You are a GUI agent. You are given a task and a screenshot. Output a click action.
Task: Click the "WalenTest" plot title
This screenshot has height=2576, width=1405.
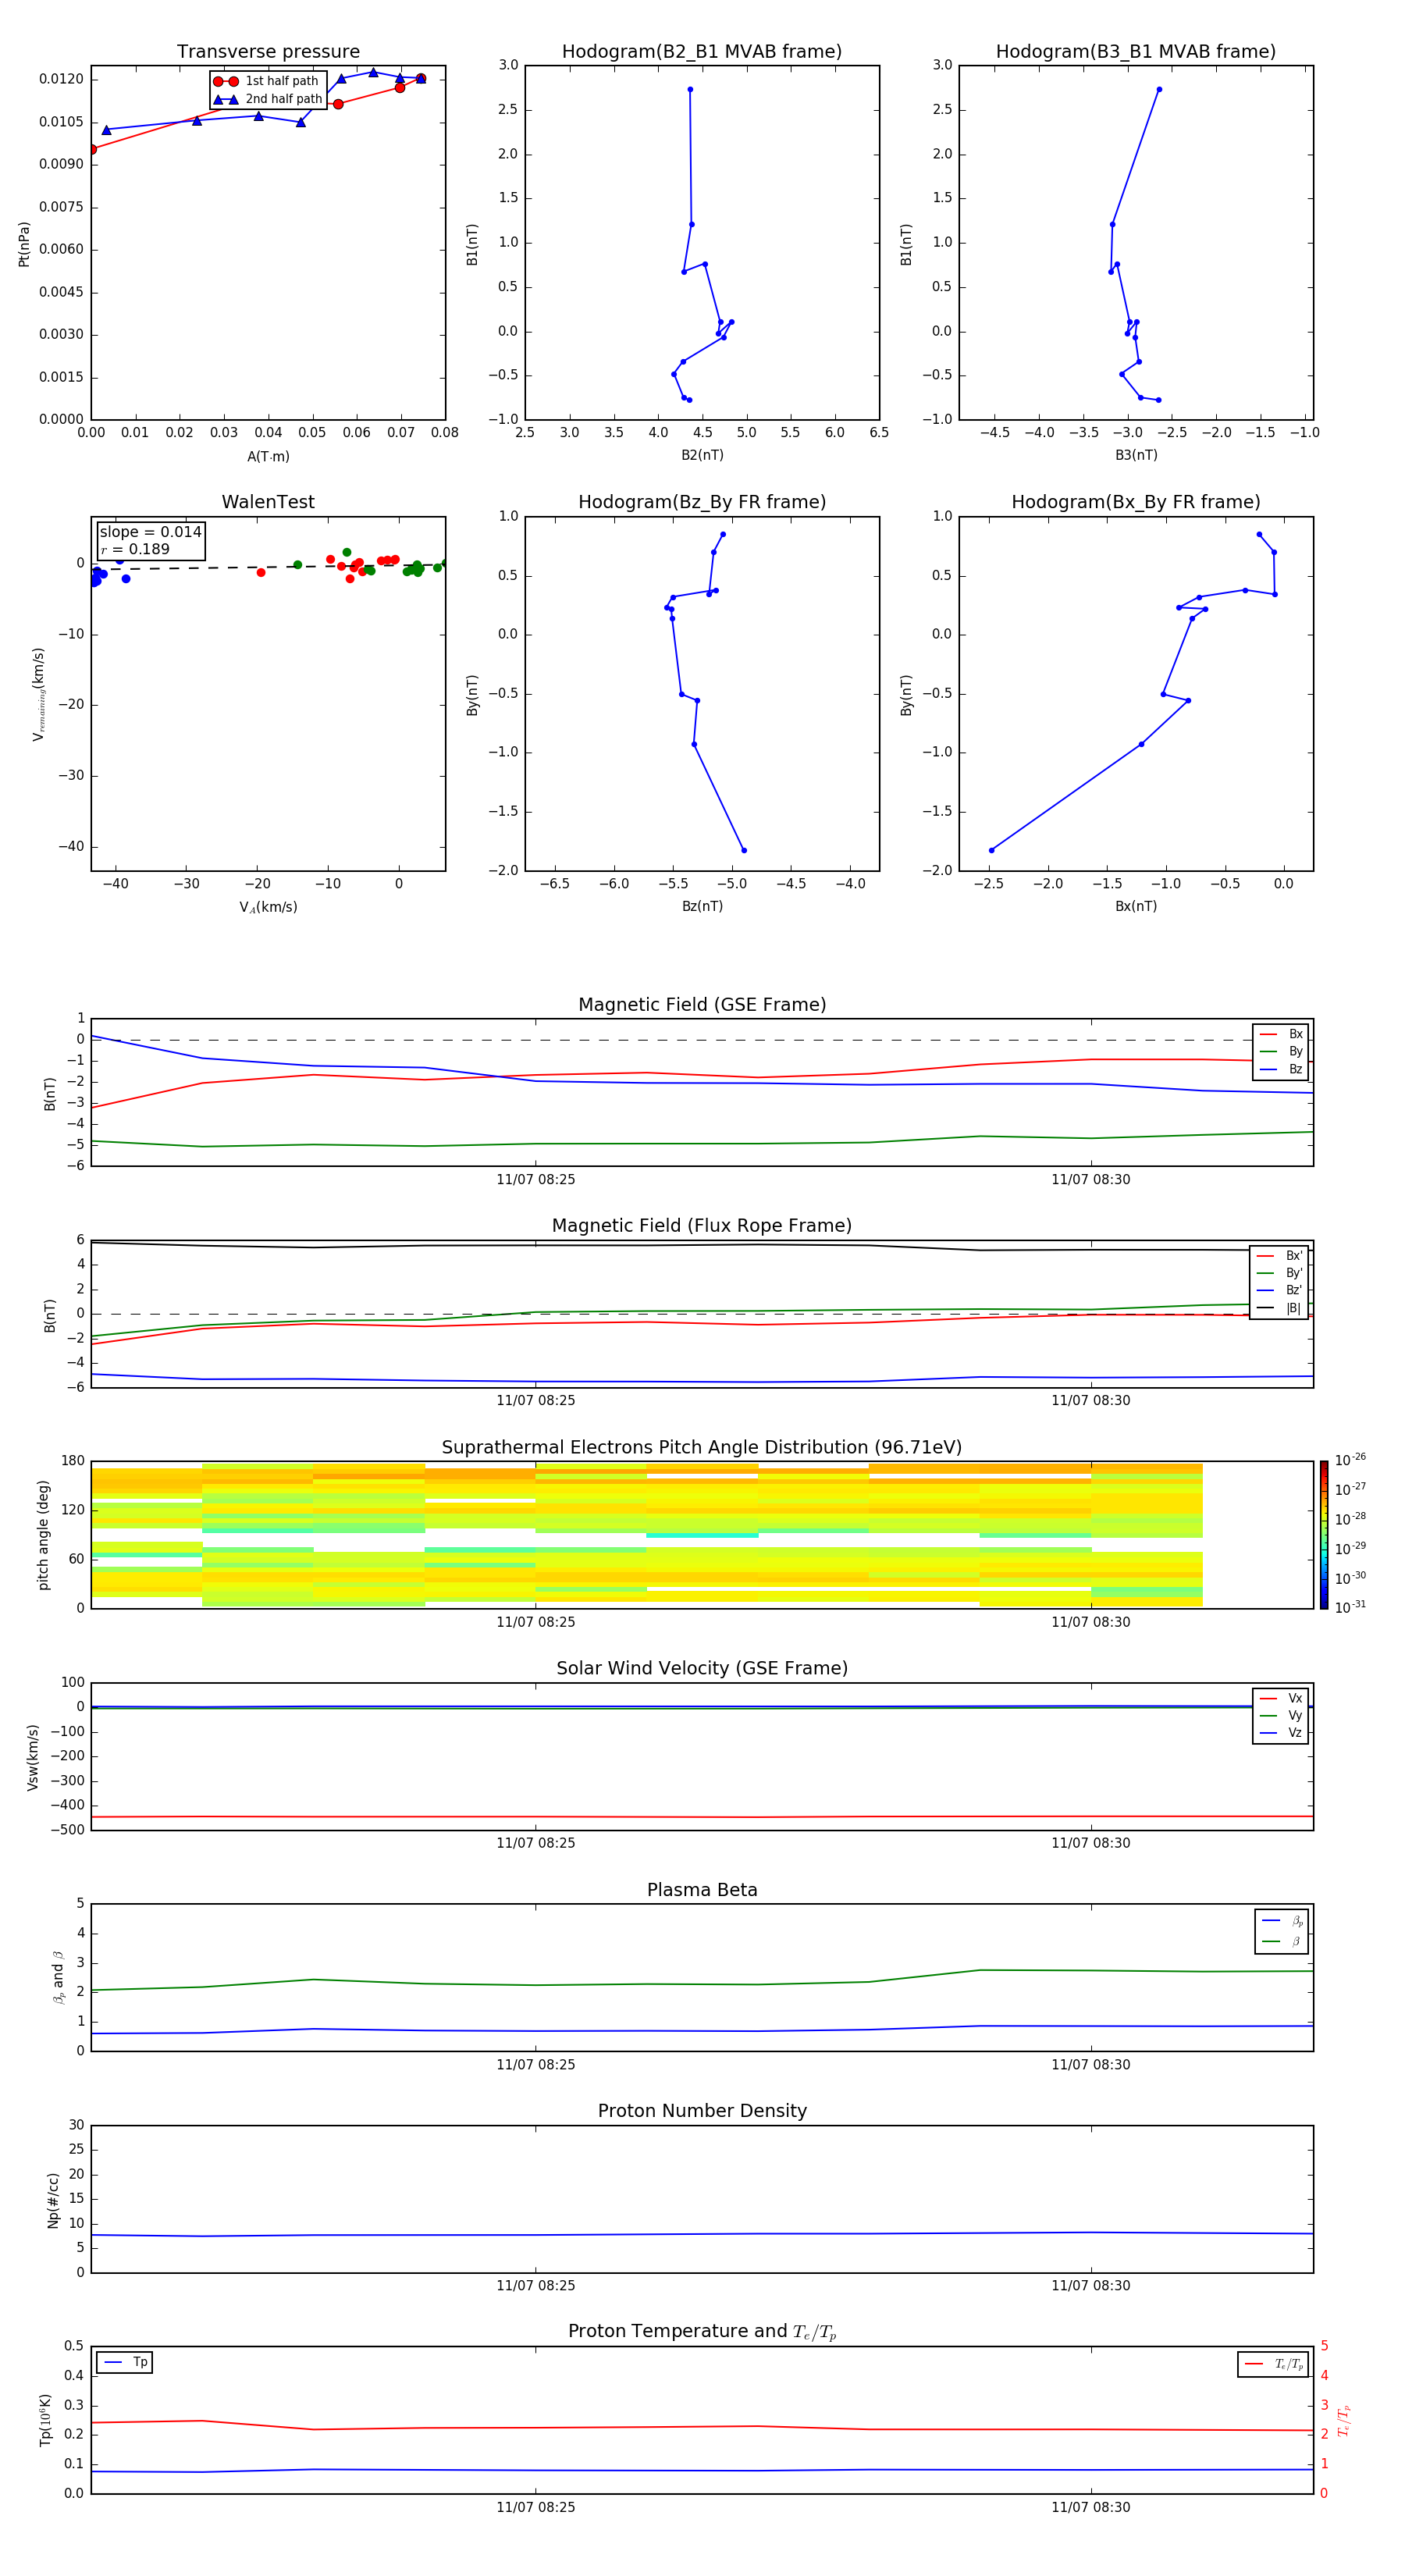pos(268,502)
